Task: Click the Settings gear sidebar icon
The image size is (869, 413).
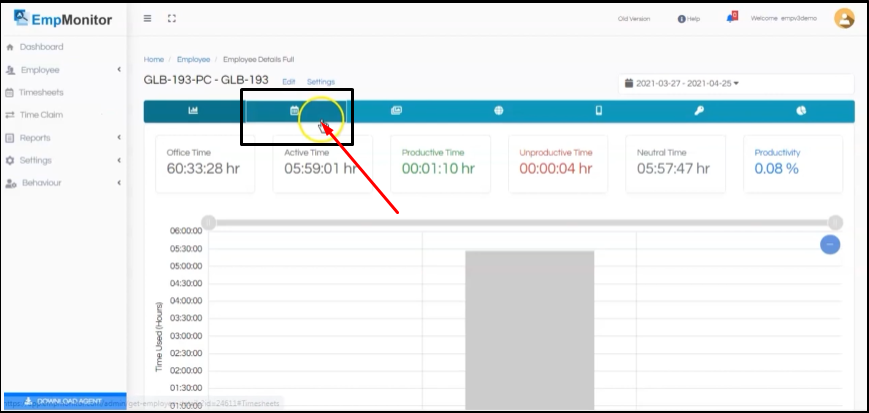Action: pos(9,160)
